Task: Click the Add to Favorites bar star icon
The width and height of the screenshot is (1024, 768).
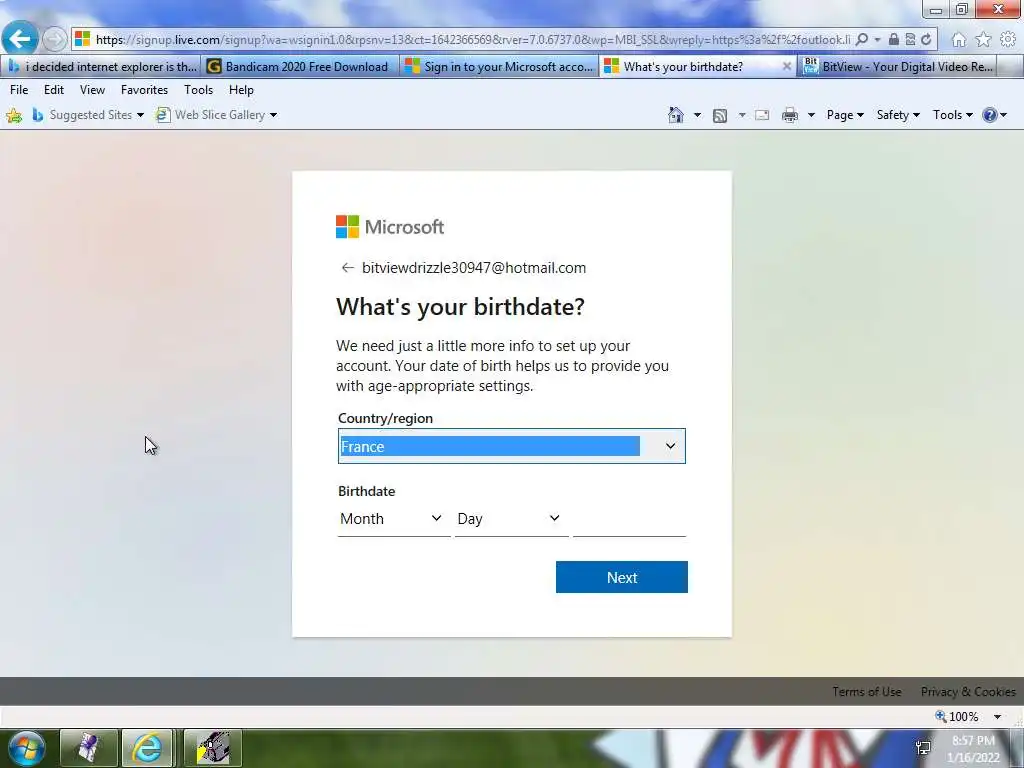Action: [14, 116]
